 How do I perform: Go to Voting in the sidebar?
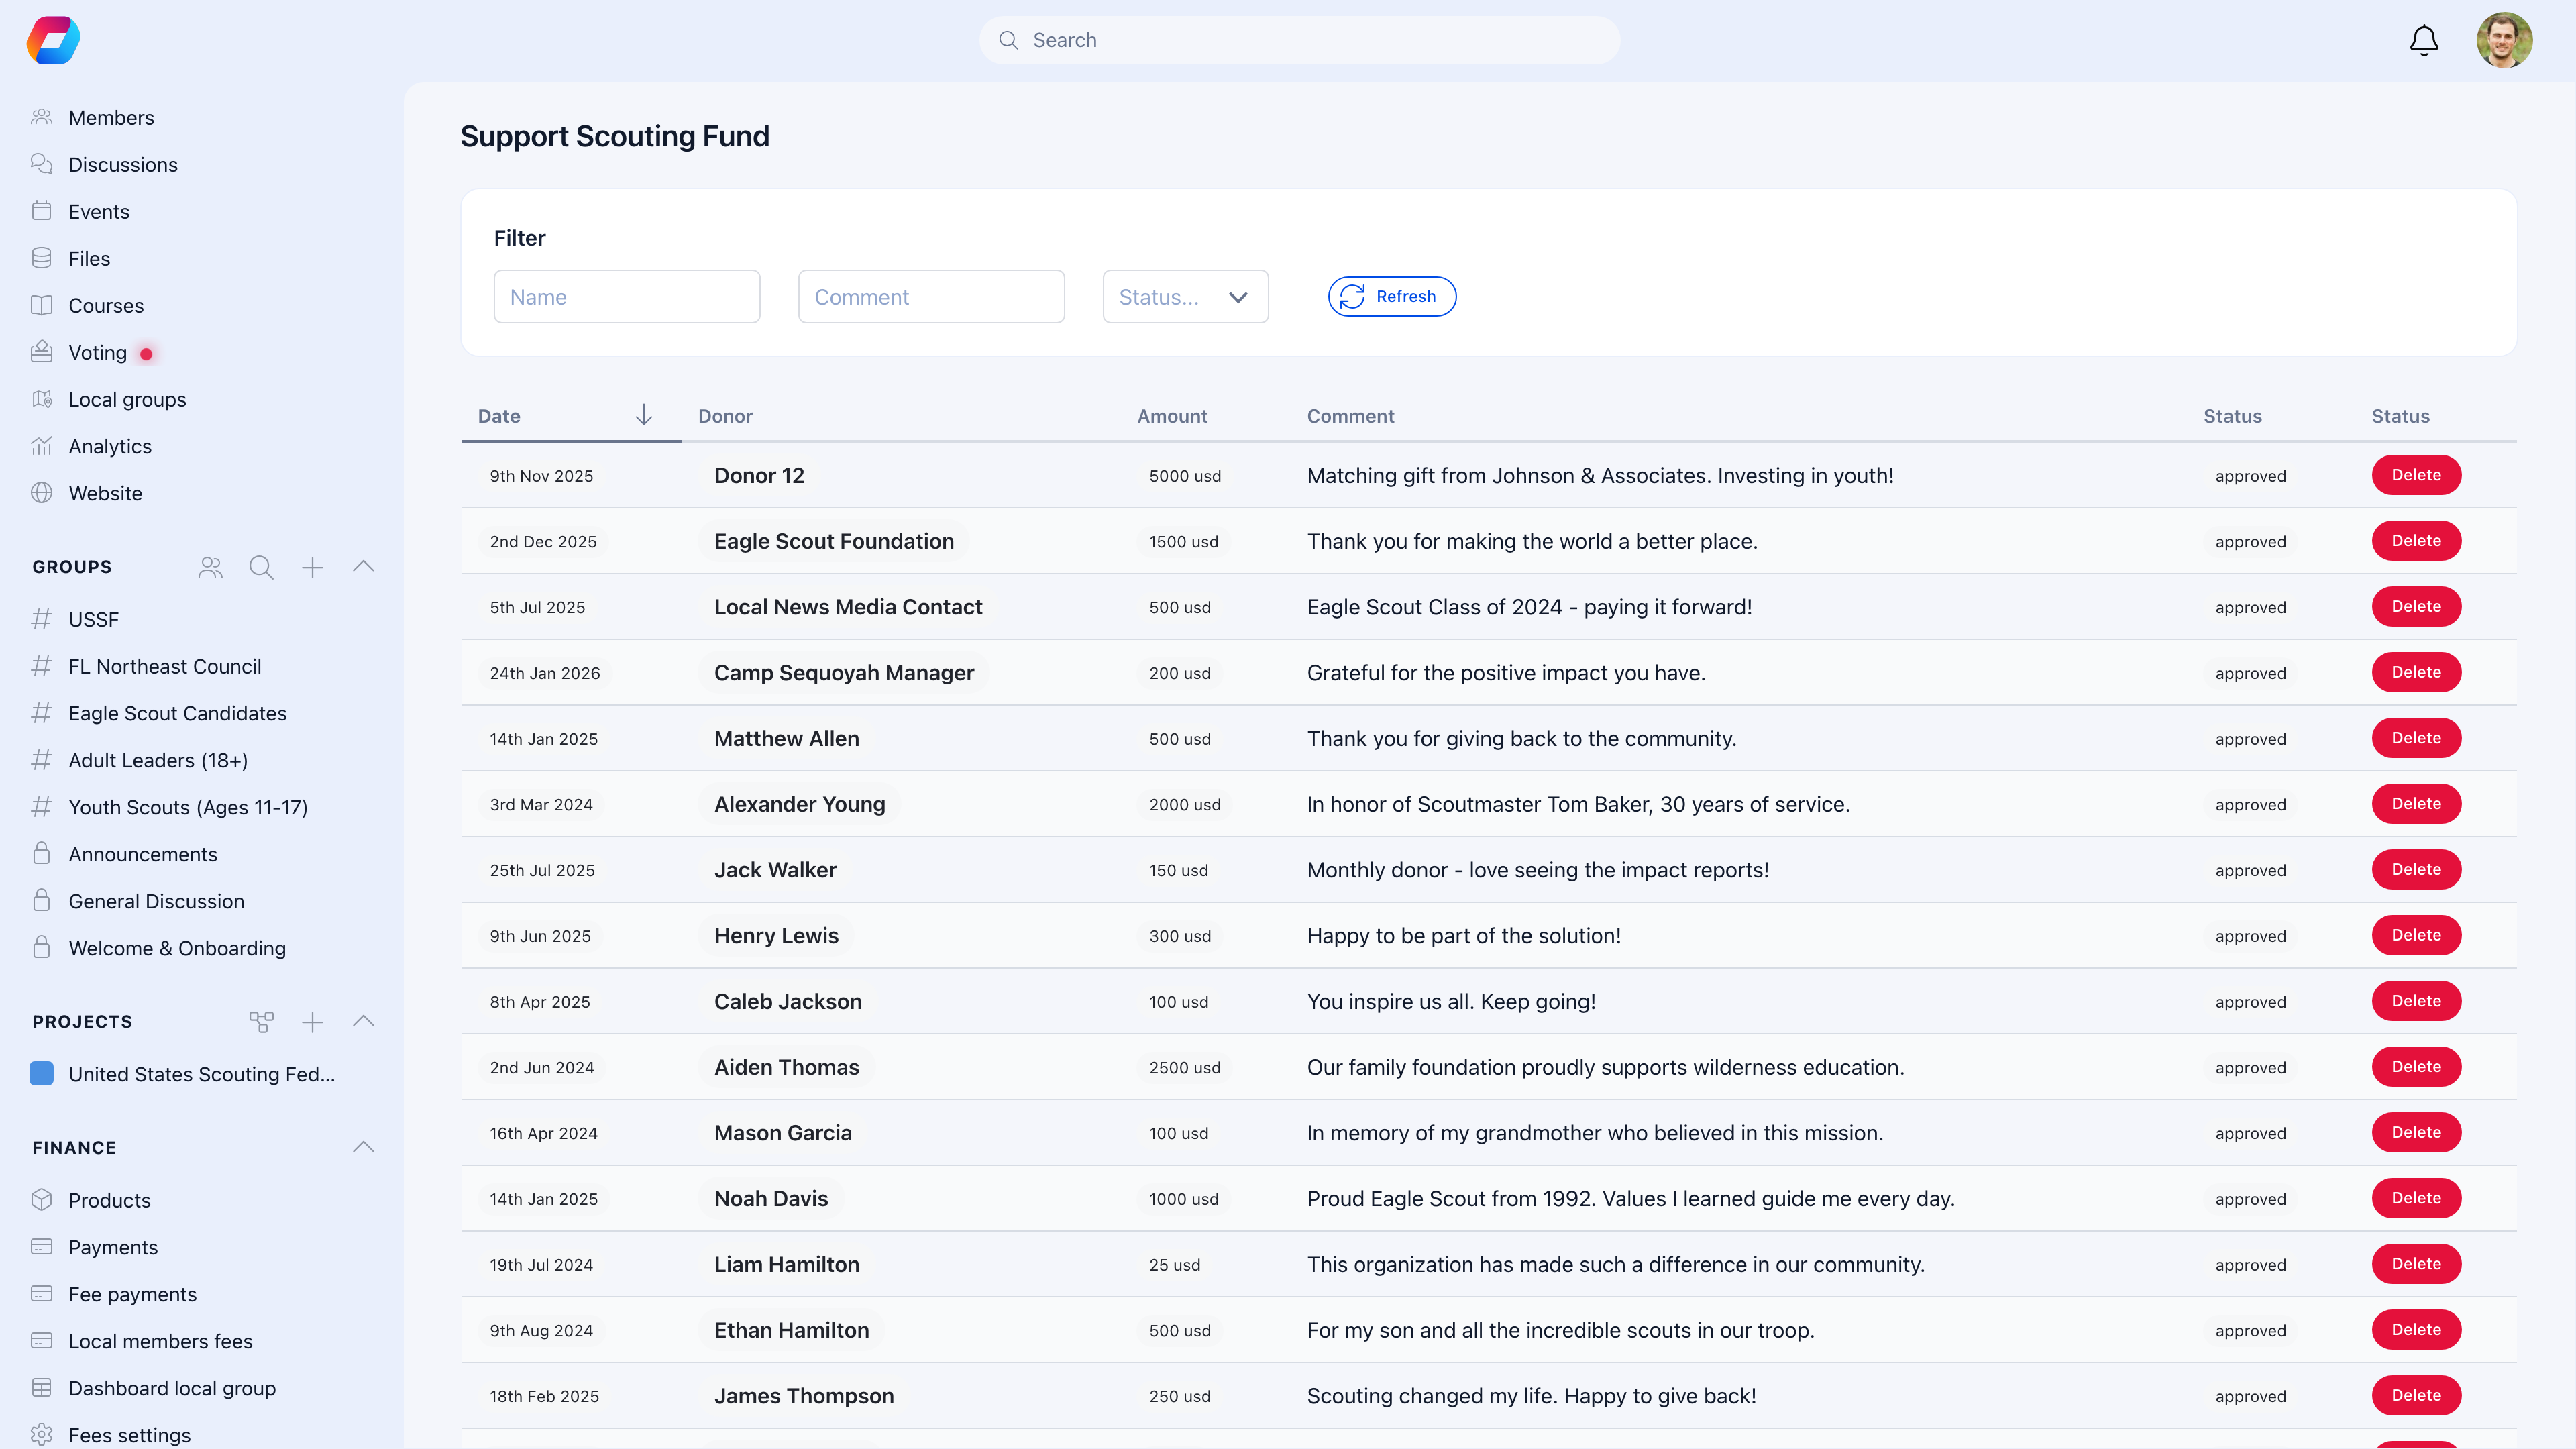97,352
